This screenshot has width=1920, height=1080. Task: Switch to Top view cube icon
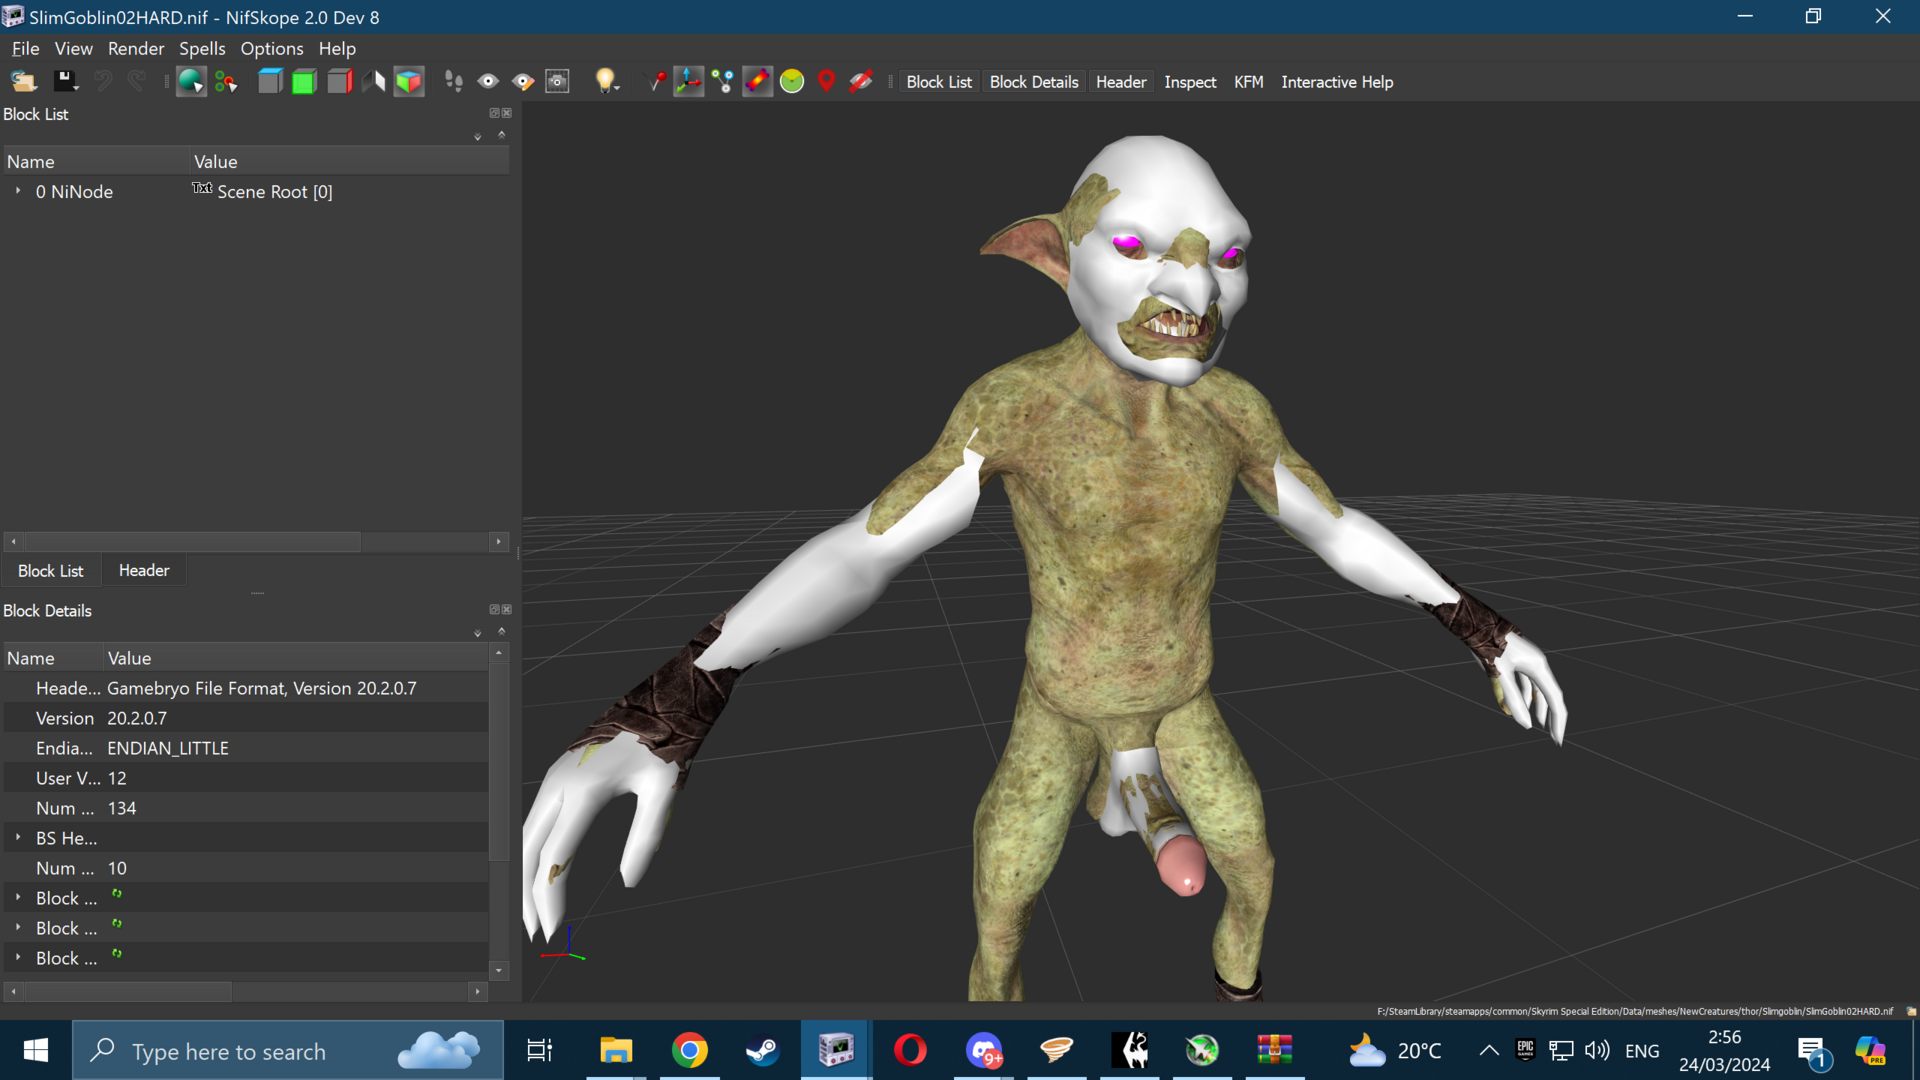[x=269, y=82]
